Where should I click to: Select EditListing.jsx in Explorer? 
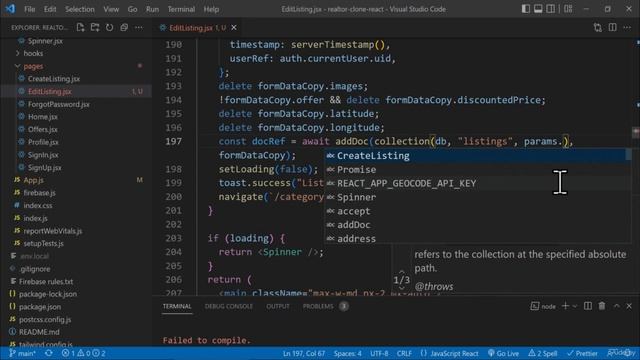click(x=49, y=91)
